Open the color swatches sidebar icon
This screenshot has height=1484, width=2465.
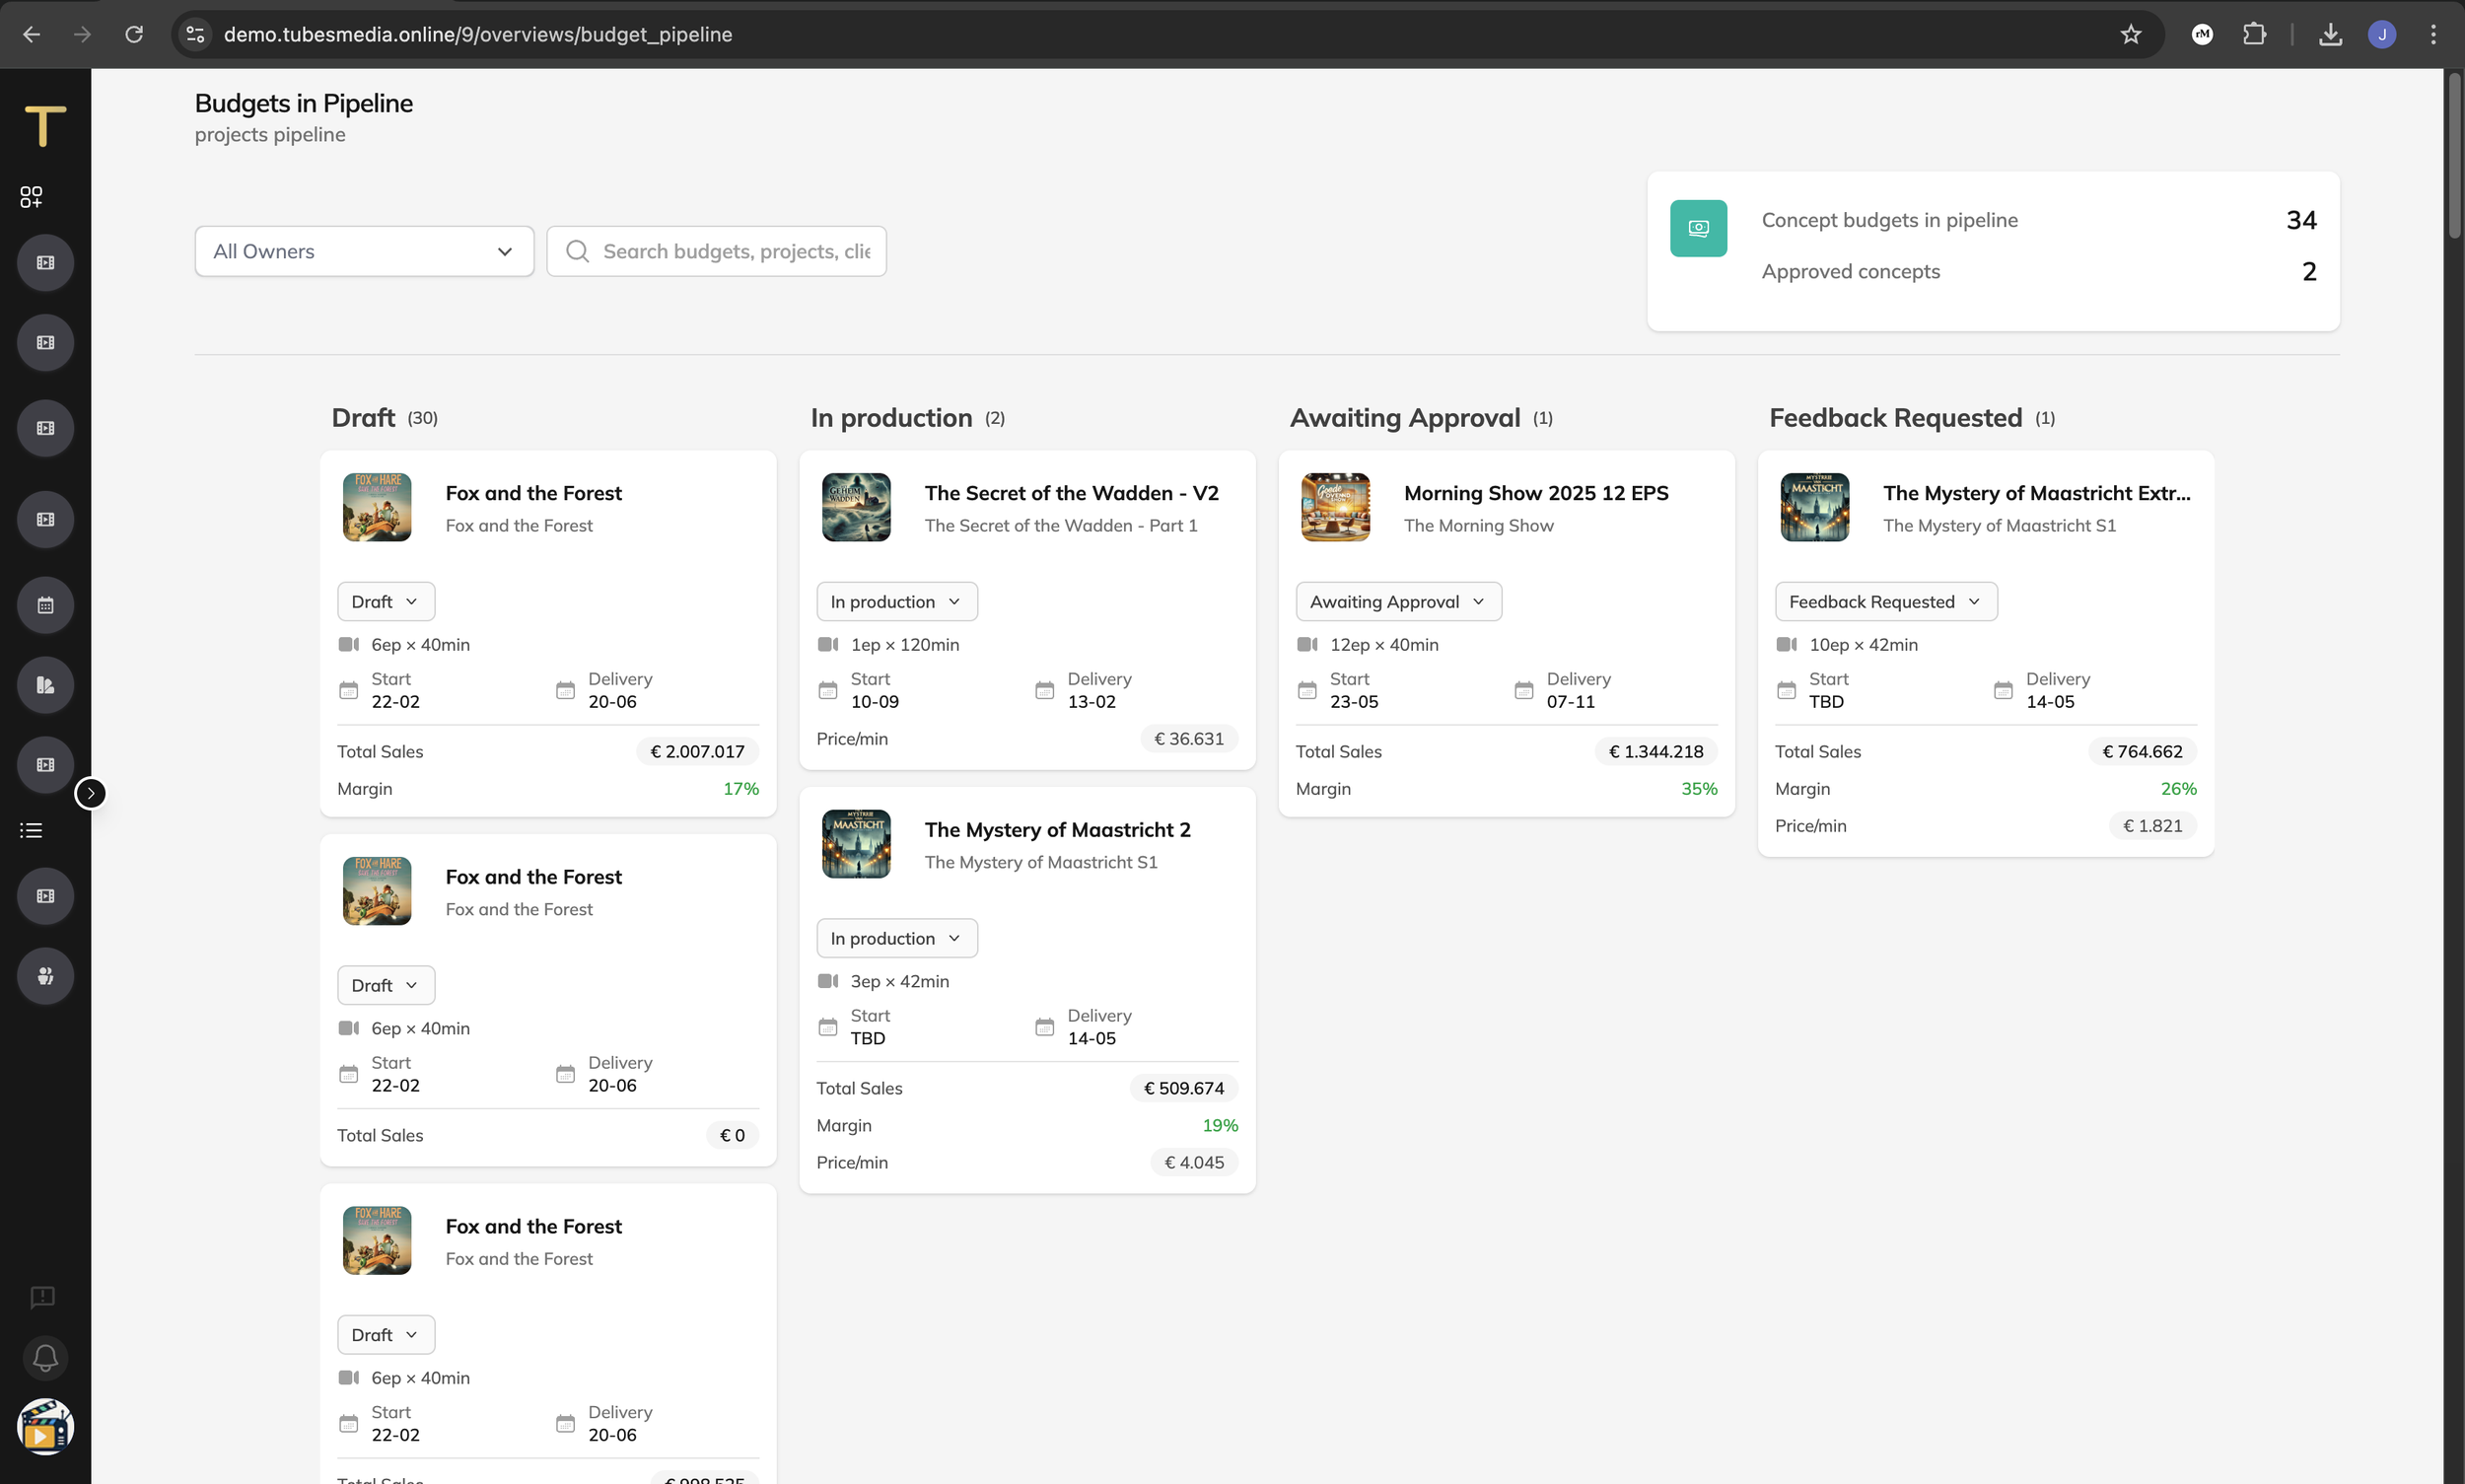45,685
